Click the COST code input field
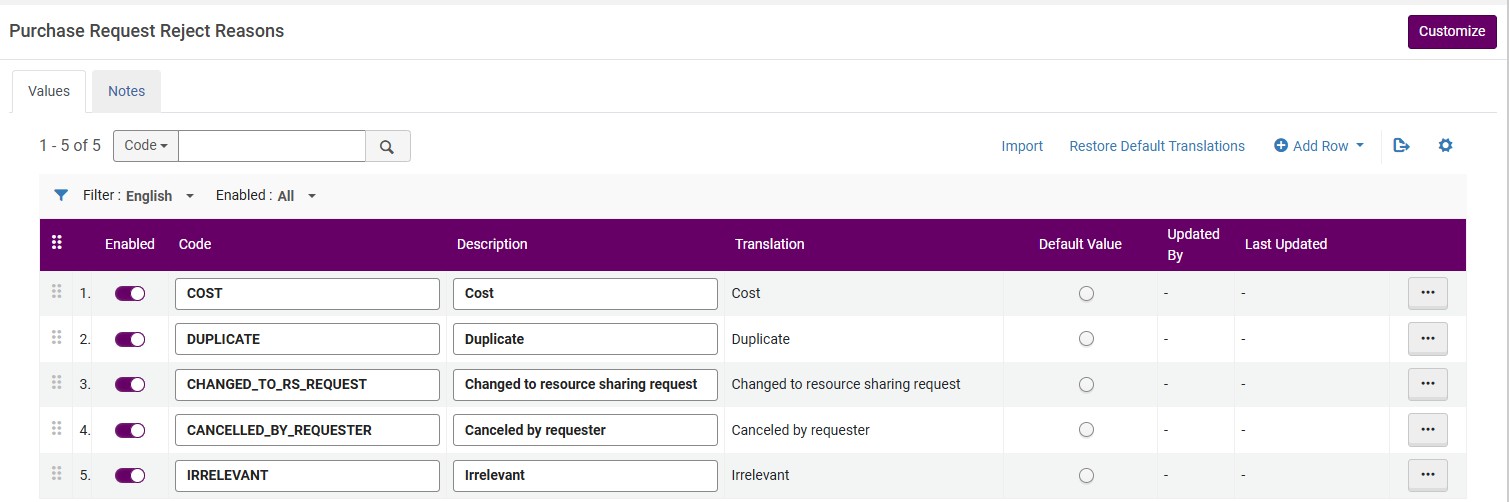1509x502 pixels. coord(307,294)
